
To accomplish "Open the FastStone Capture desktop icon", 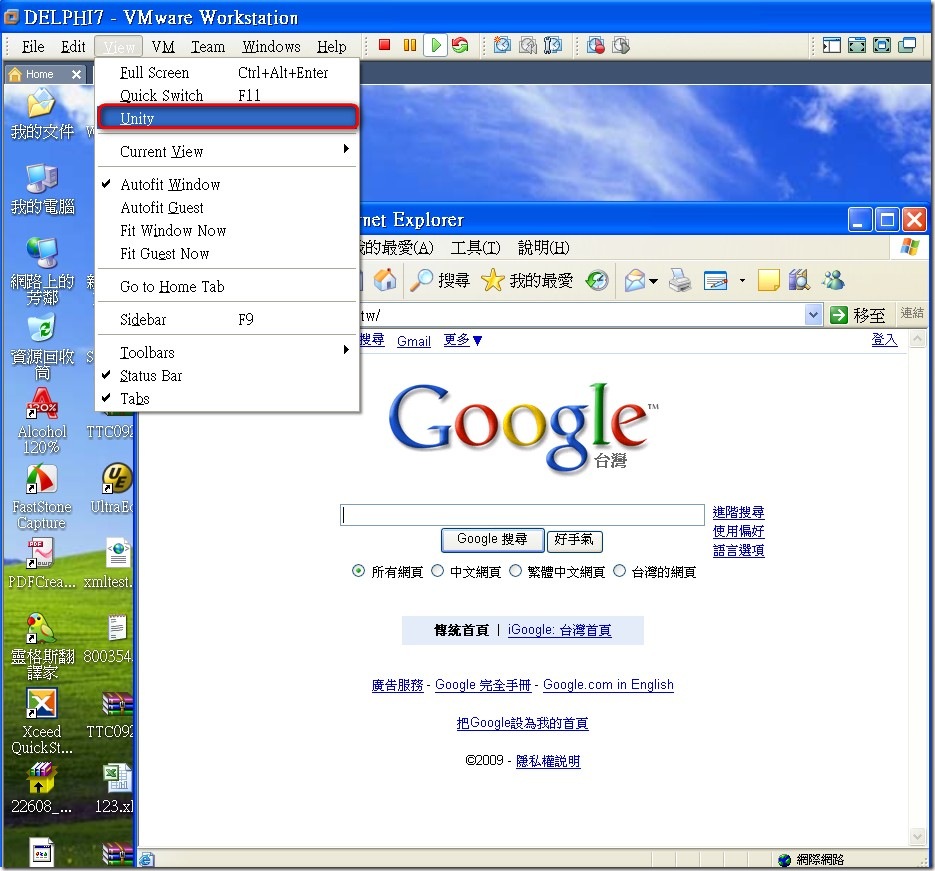I will coord(42,497).
